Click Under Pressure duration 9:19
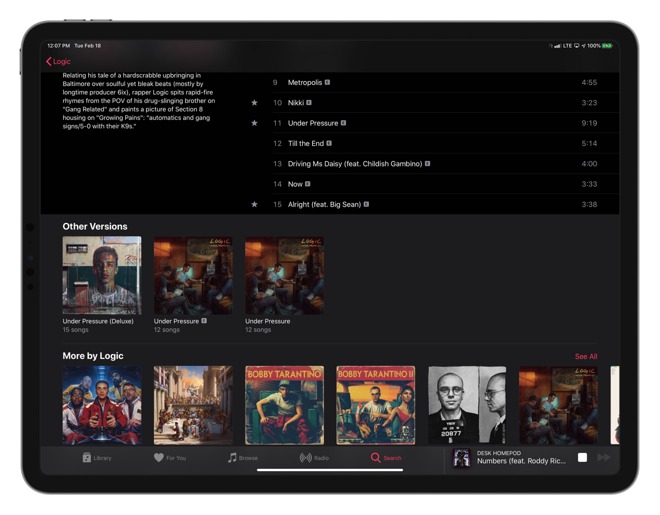This screenshot has width=660, height=515. pos(589,123)
